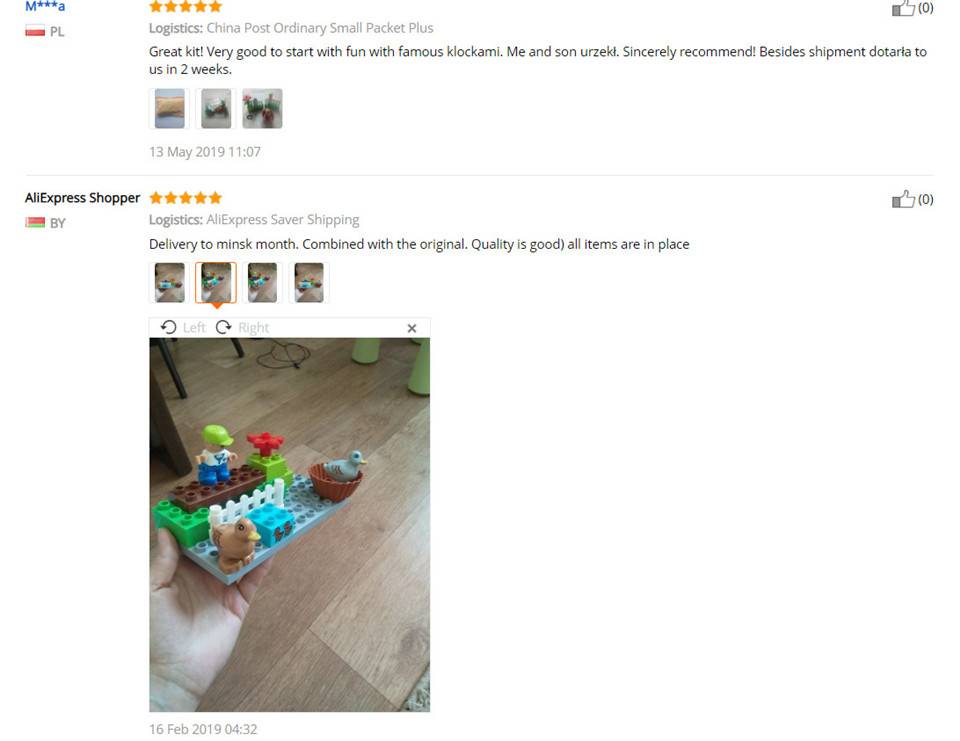View fourth photo of Belarus review
960x741 pixels.
tap(309, 282)
